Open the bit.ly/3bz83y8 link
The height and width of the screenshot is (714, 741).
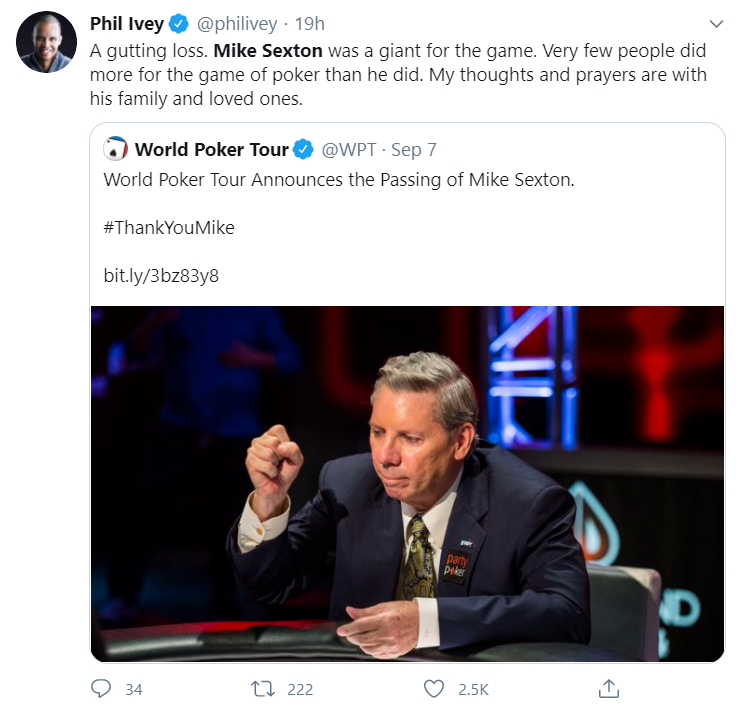point(160,275)
